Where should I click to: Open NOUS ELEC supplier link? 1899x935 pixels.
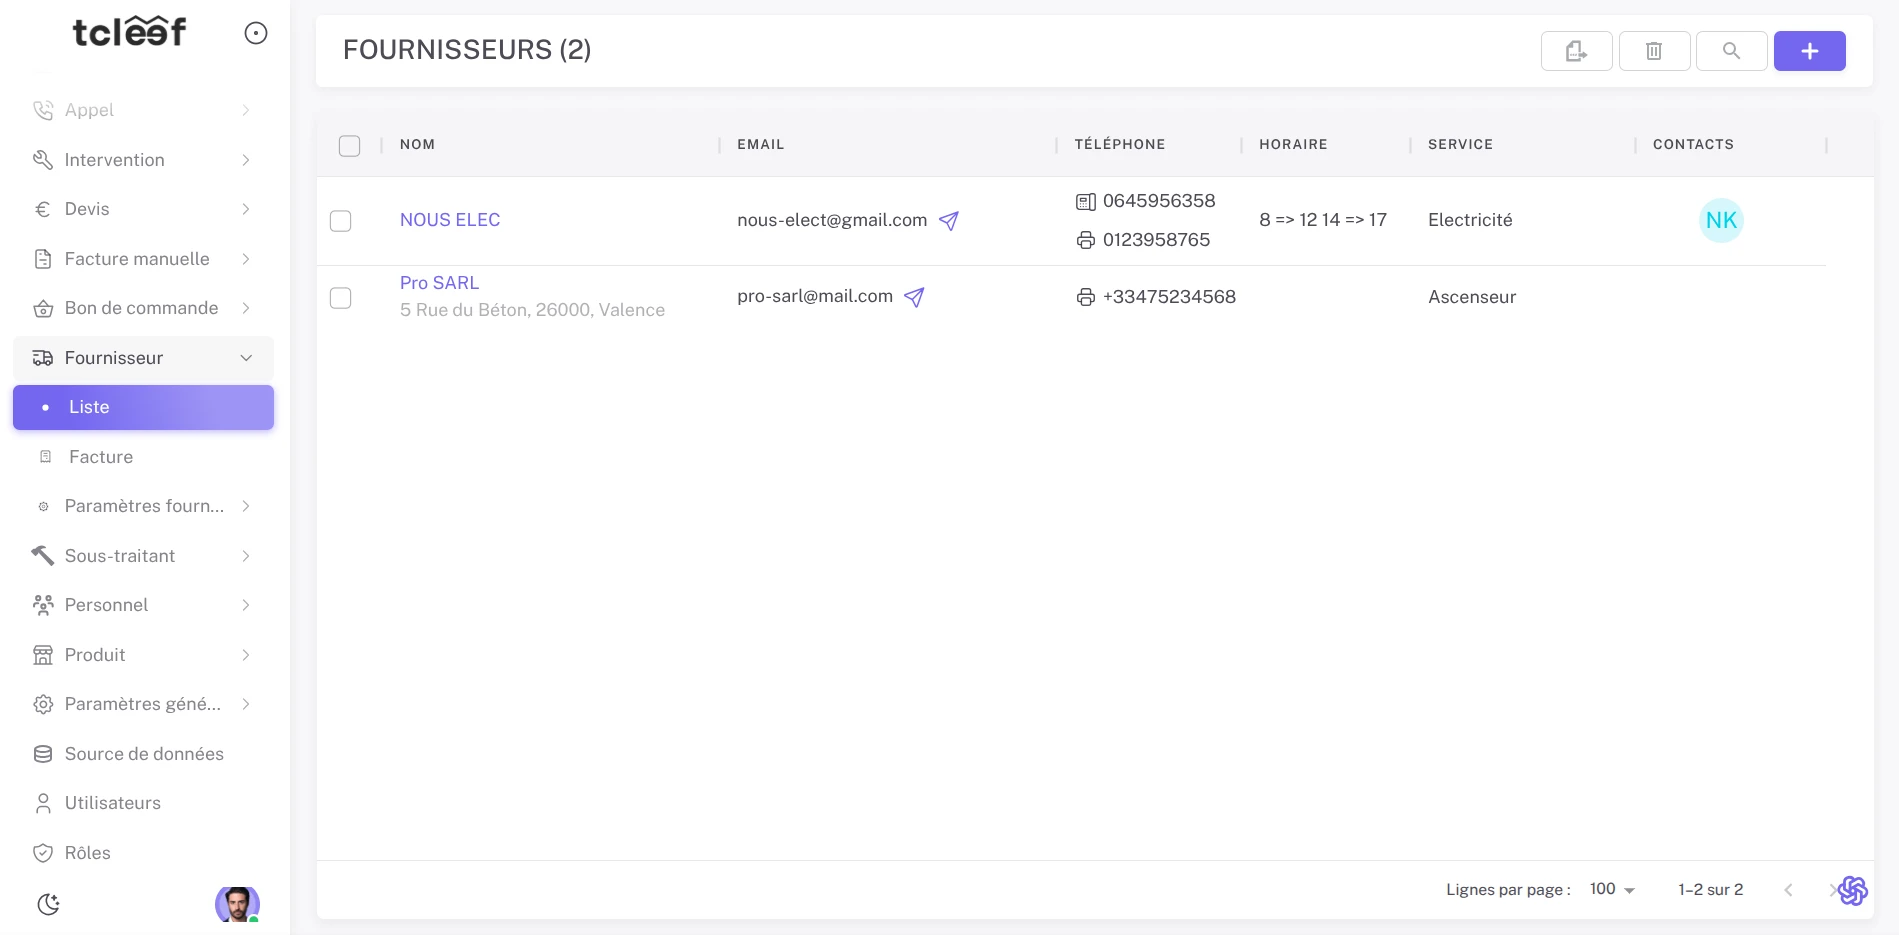450,220
